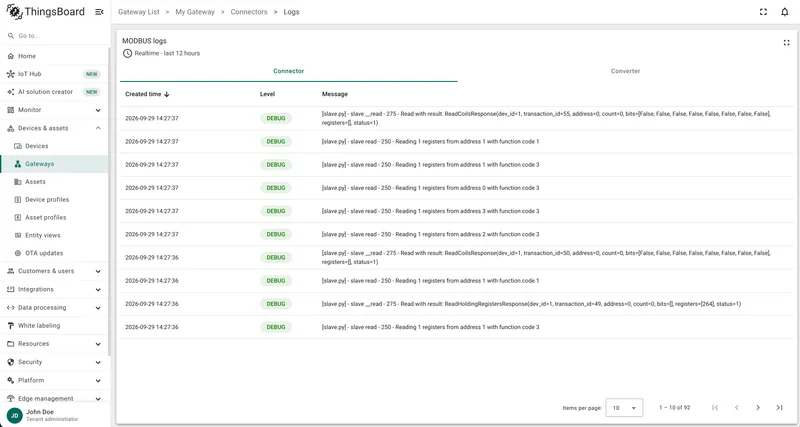Click the NEW badge next to IoT Hub

pyautogui.click(x=92, y=74)
